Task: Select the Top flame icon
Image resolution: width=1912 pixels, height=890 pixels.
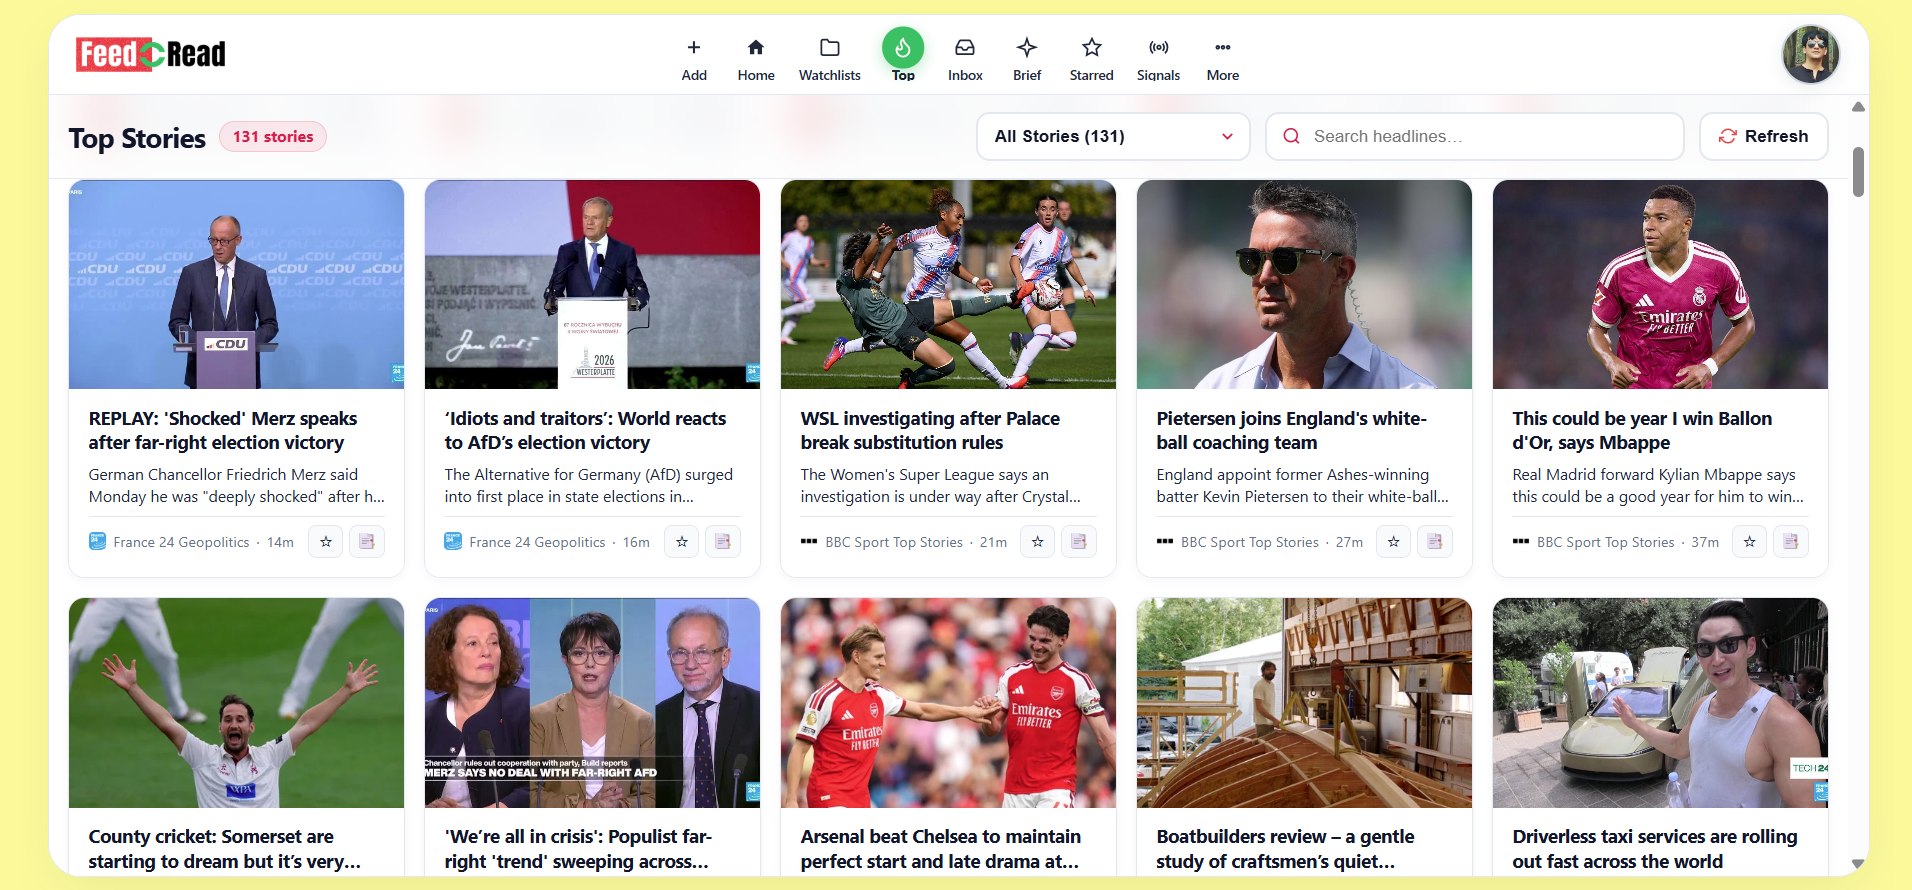Action: pos(903,47)
